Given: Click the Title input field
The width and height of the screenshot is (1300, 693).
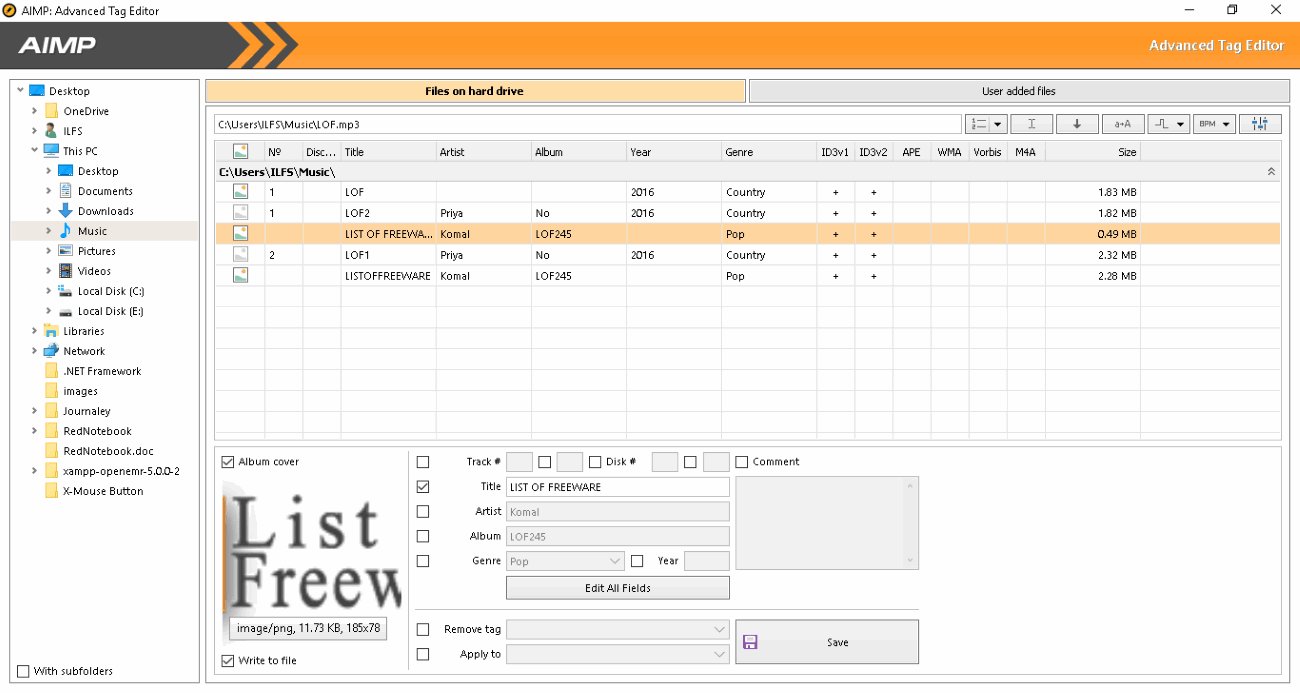Looking at the screenshot, I should click(x=618, y=487).
